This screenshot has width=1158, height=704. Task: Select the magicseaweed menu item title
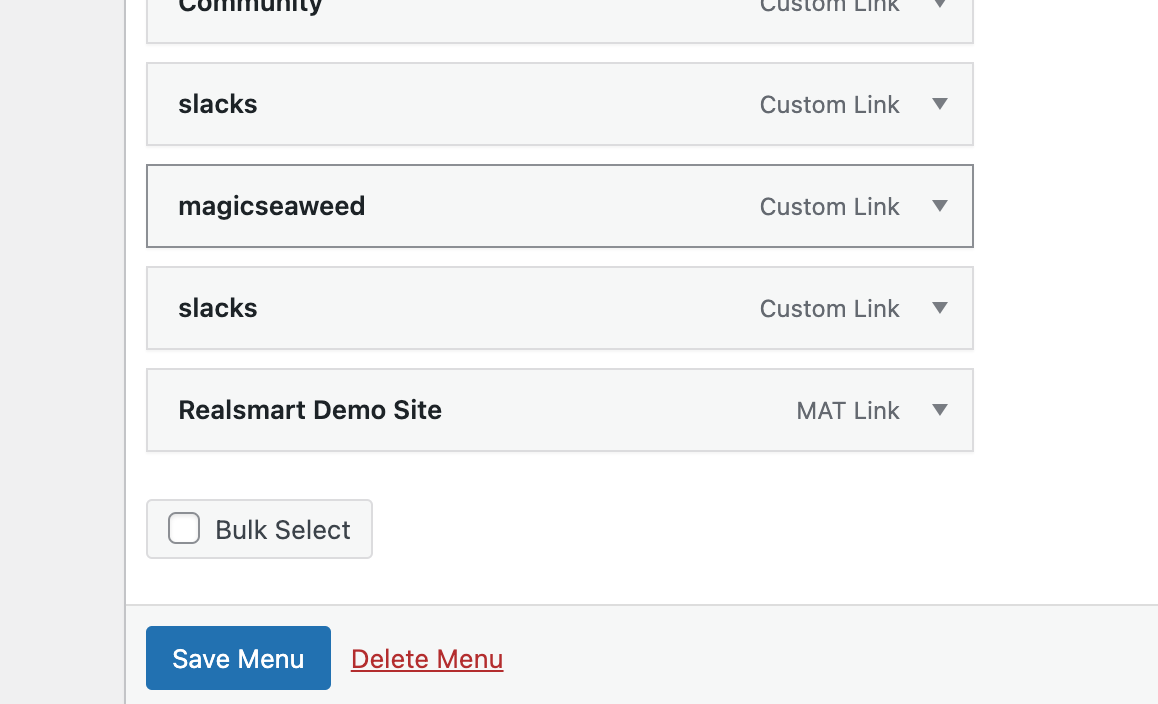271,206
